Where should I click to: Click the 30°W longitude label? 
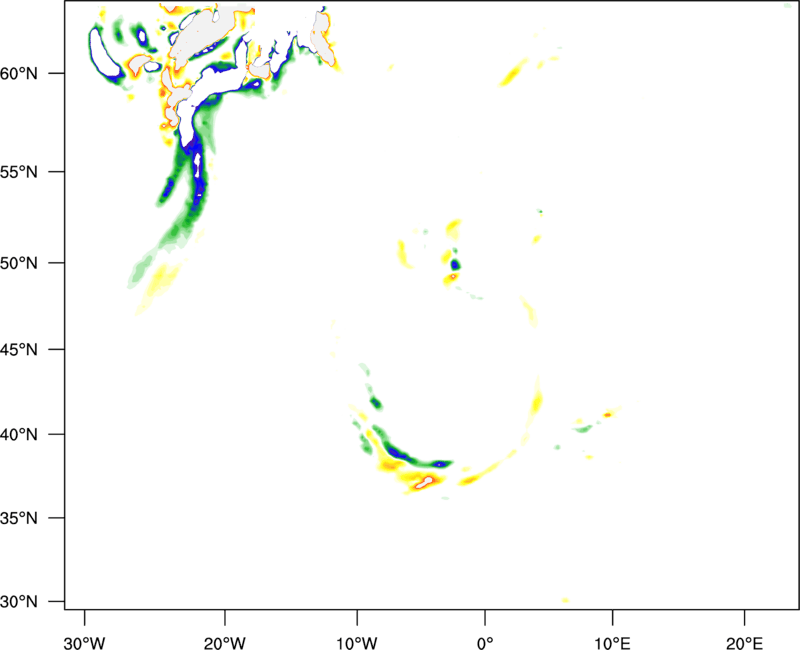click(x=85, y=643)
